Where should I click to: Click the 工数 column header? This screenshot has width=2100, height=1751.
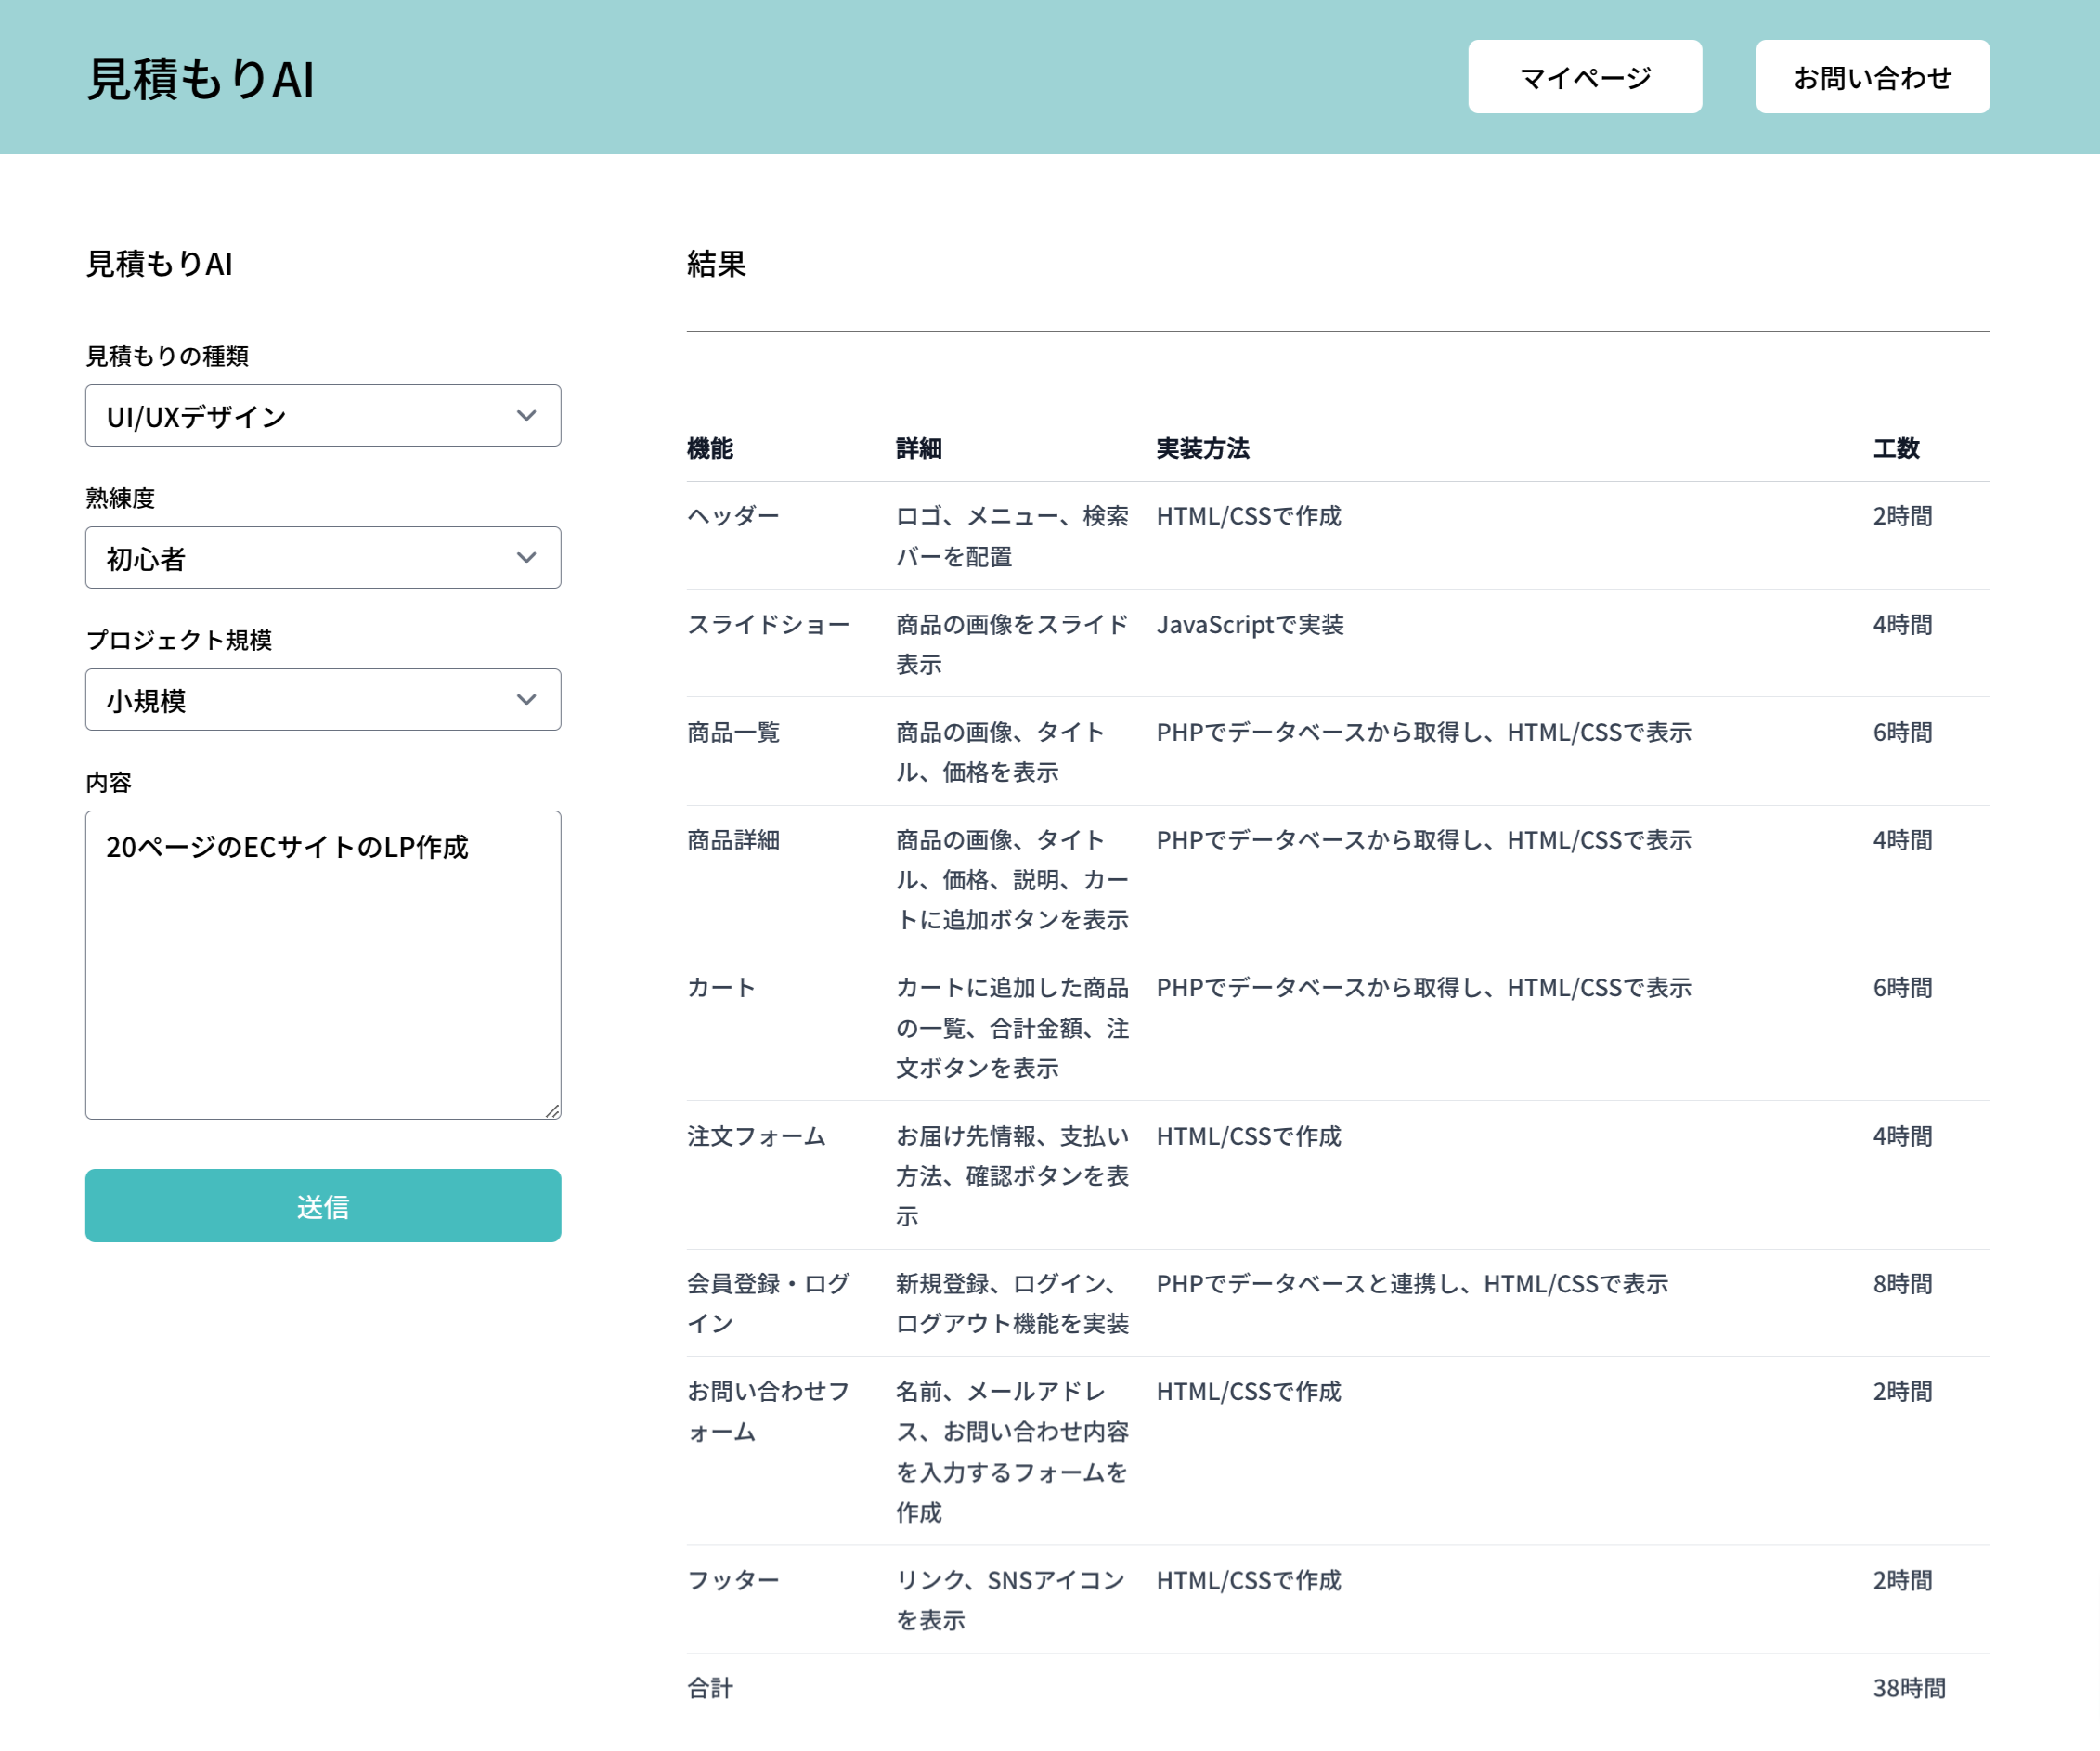1898,449
